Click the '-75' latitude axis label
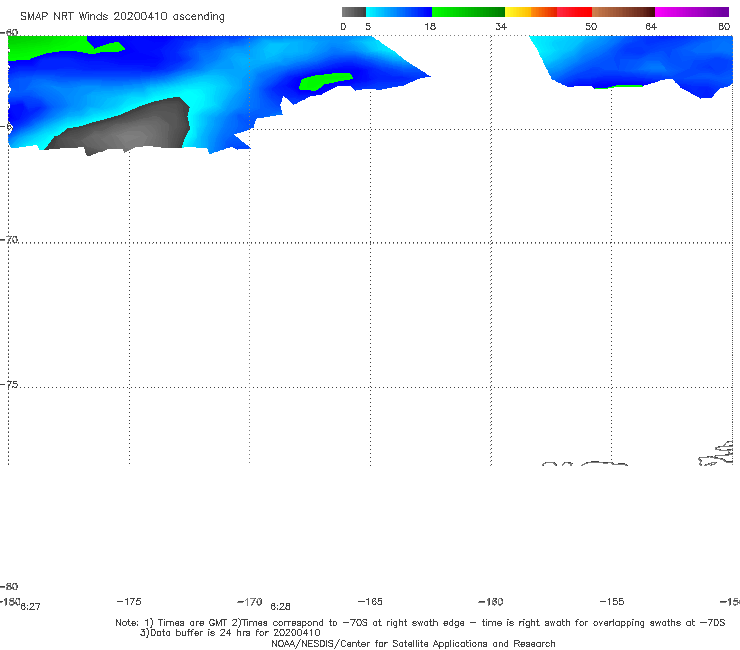 [x=9, y=384]
